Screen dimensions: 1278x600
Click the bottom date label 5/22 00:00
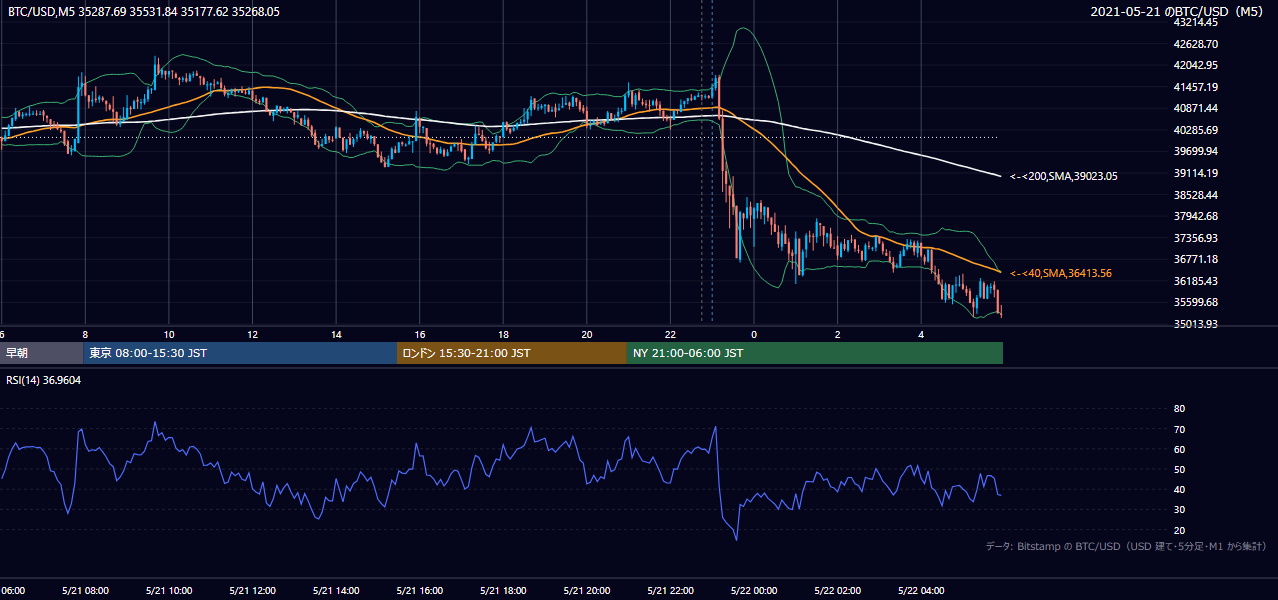click(754, 590)
